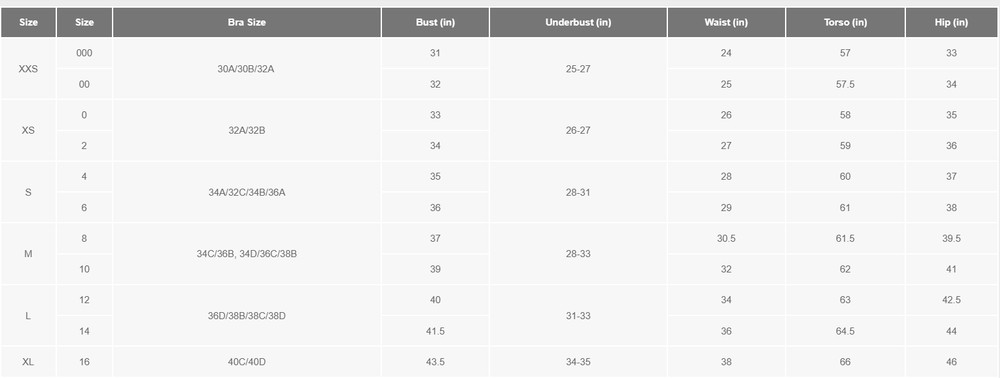Click the 43.5 bust measurement cell
Viewport: 1000px width, 378px height.
click(435, 362)
